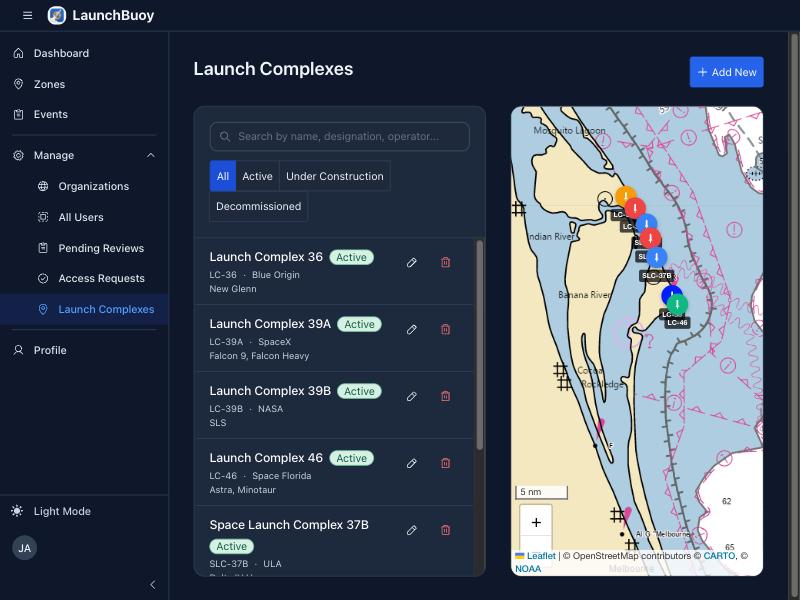Select the Launch Complex 39A title
The width and height of the screenshot is (800, 600).
click(x=270, y=324)
